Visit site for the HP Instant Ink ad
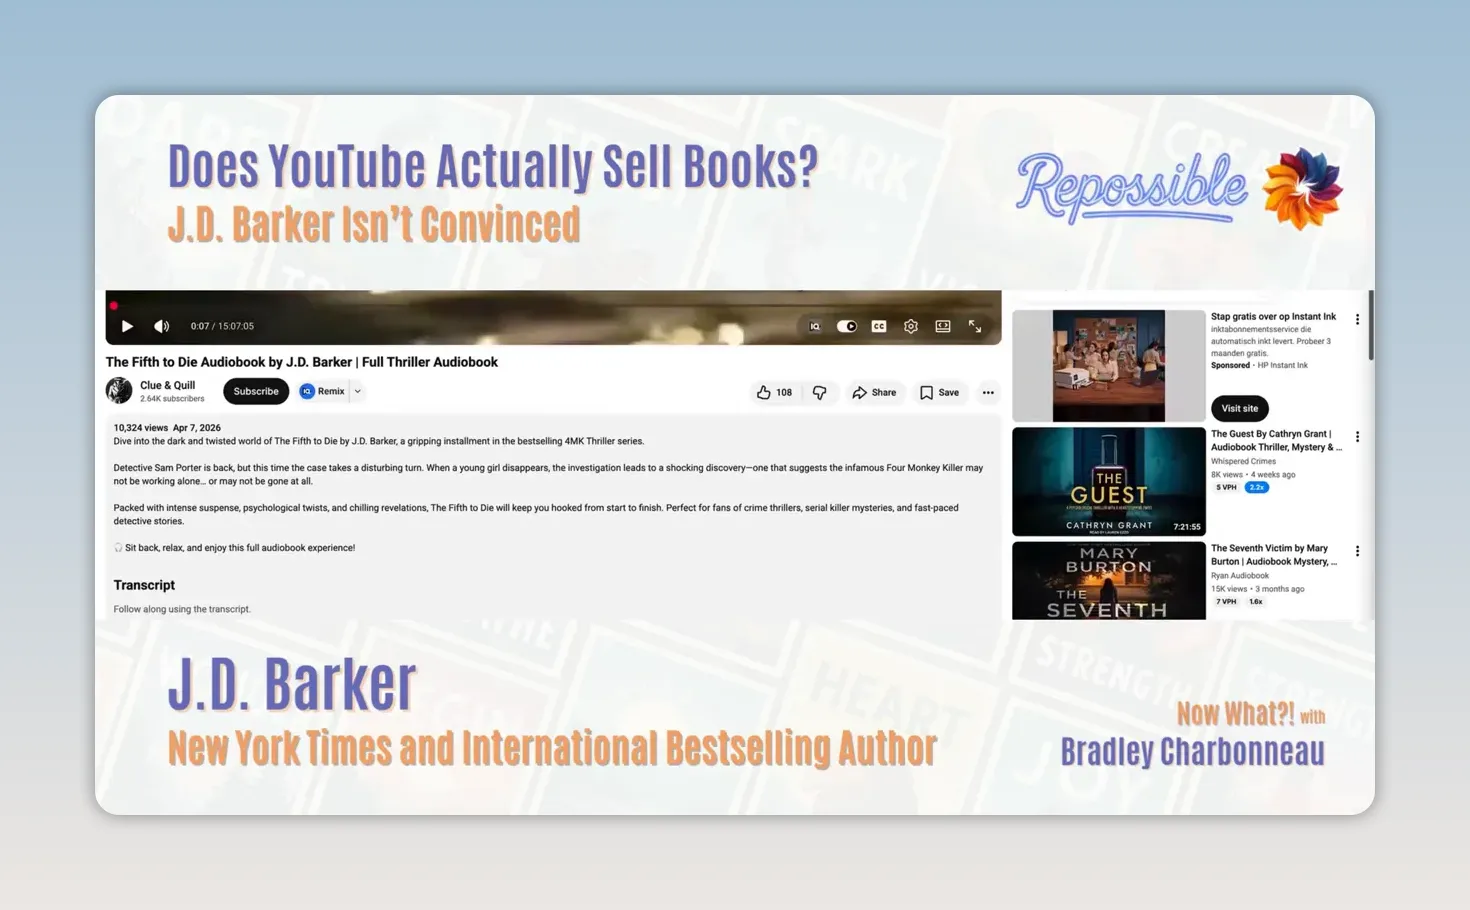This screenshot has width=1470, height=910. (x=1240, y=408)
